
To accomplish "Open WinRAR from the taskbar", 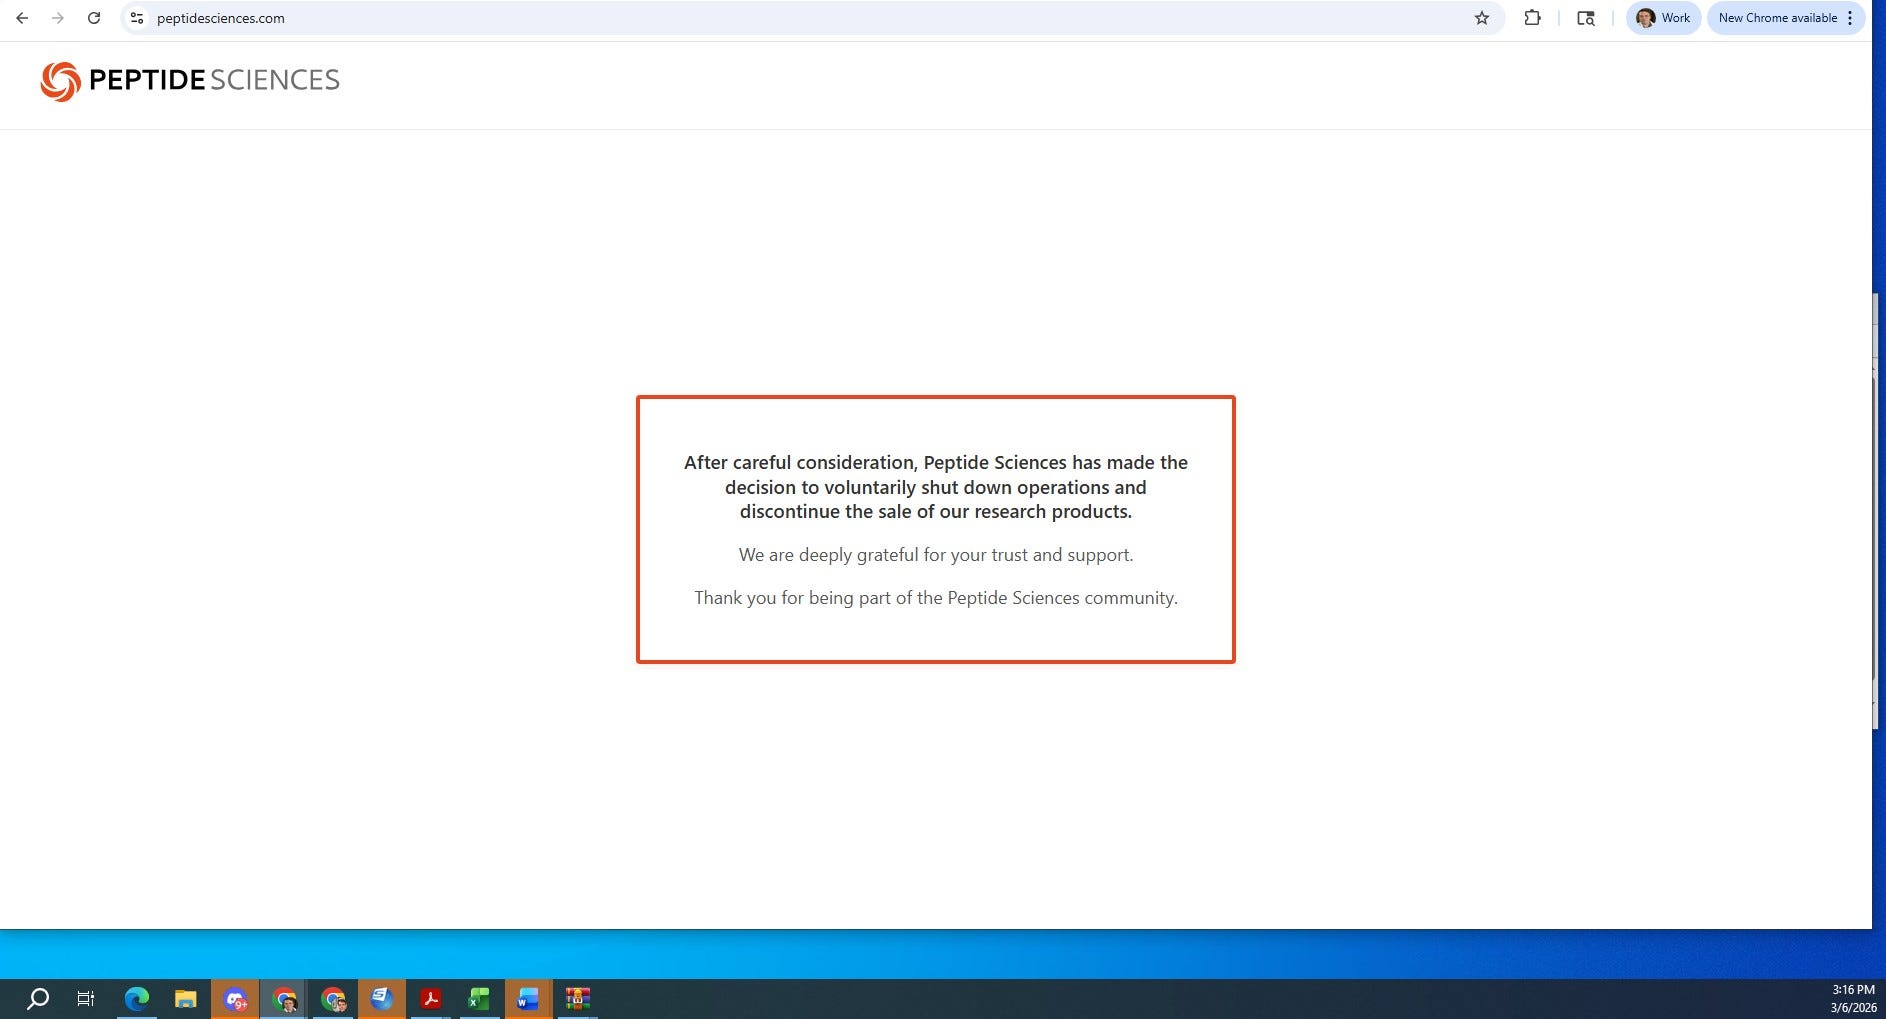I will click(x=577, y=999).
